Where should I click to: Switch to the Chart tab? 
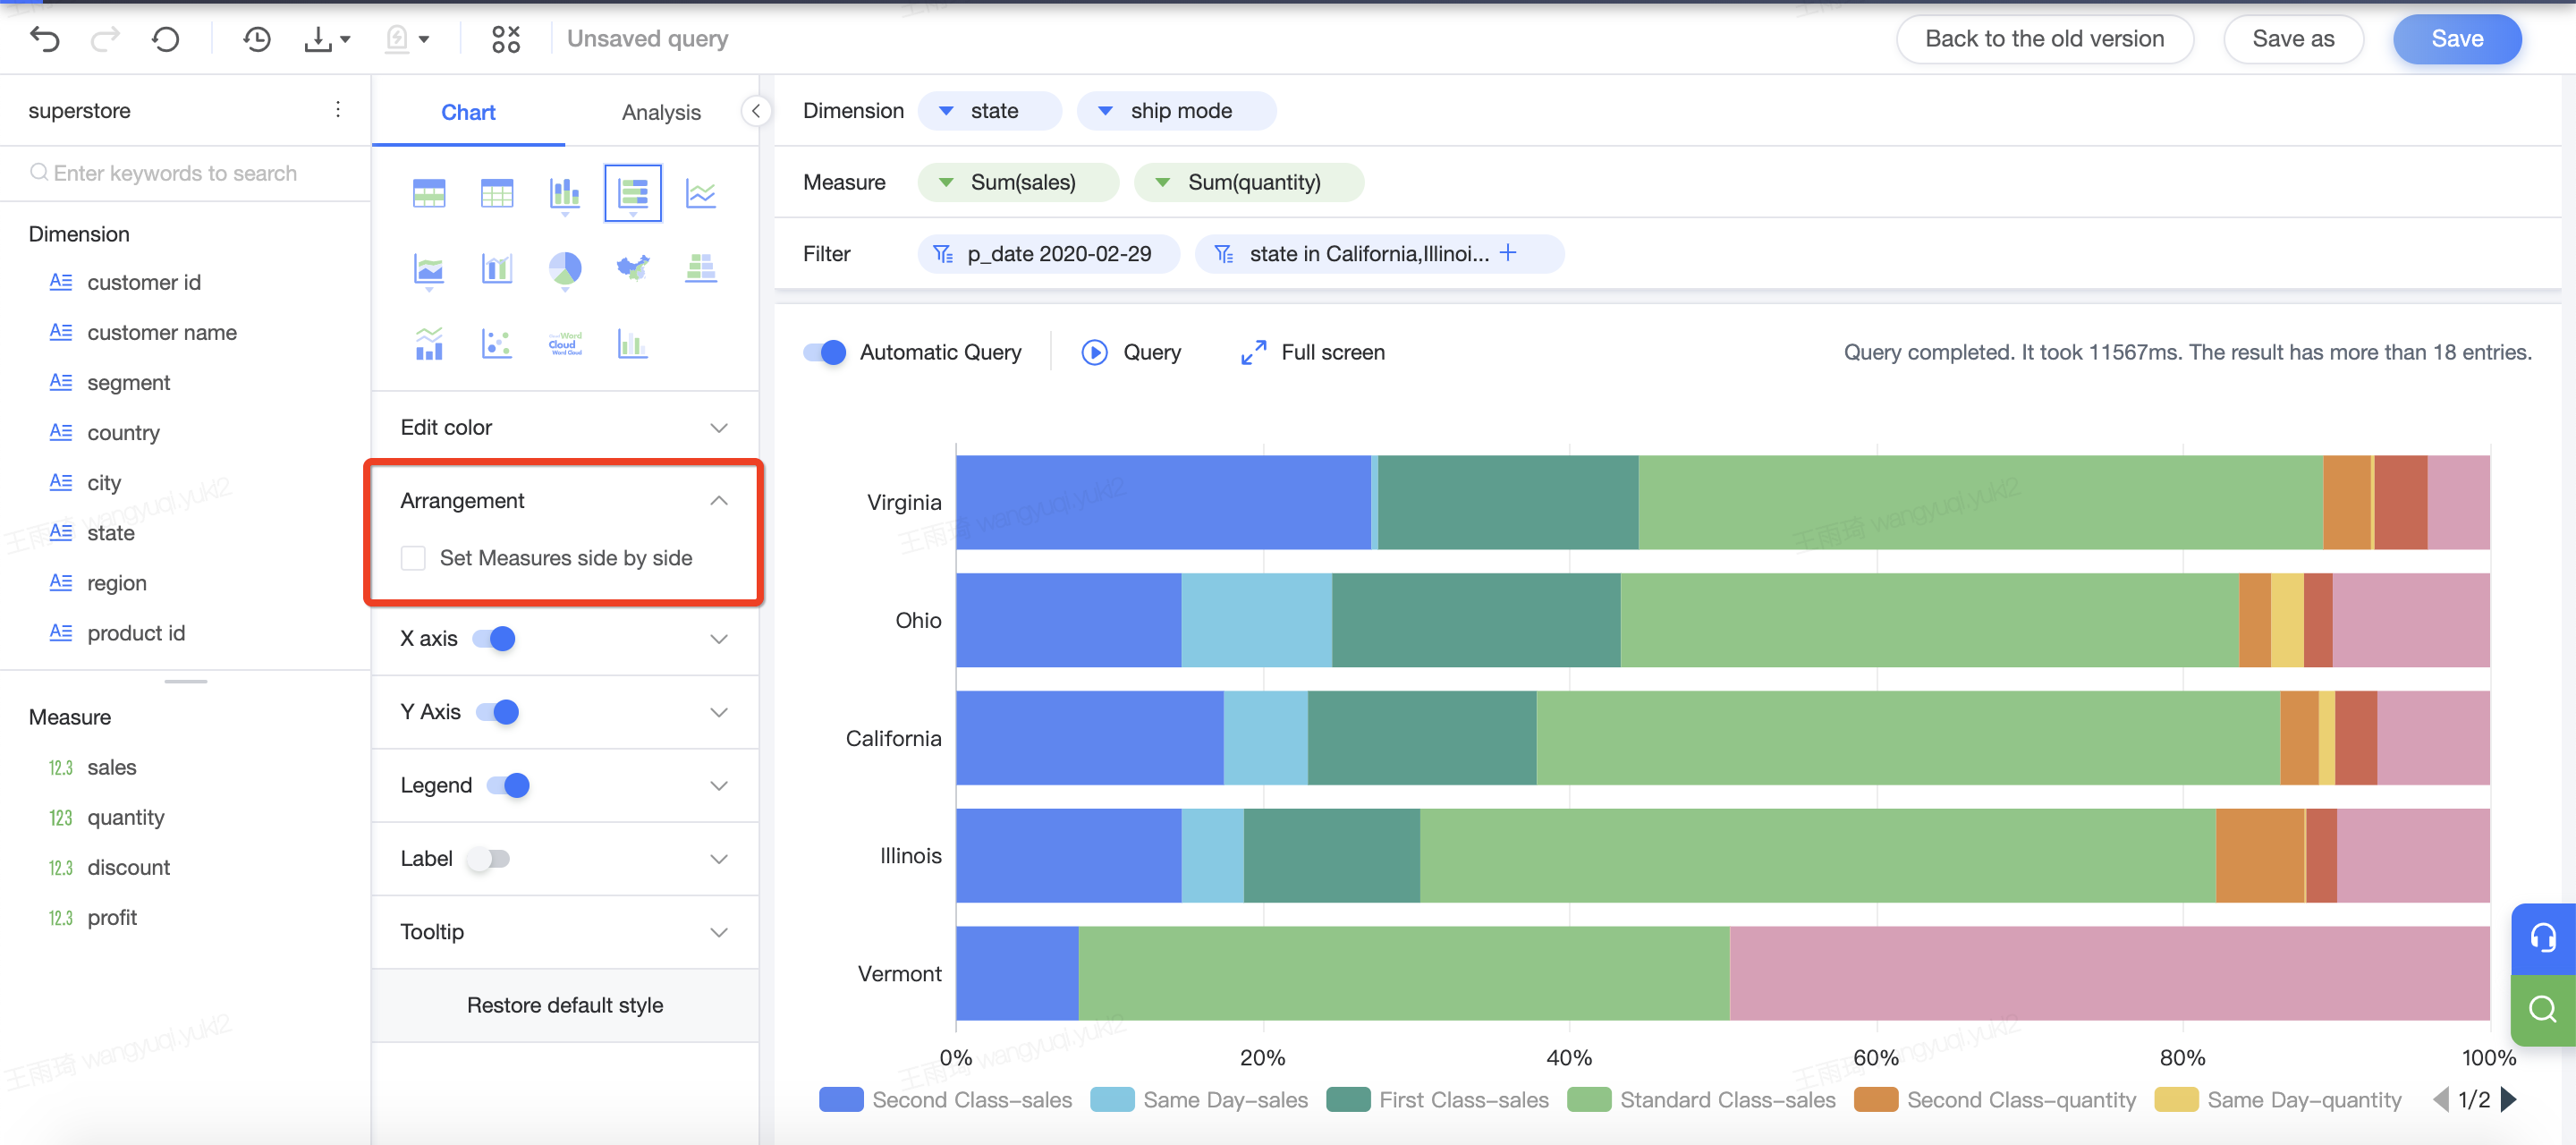tap(468, 112)
